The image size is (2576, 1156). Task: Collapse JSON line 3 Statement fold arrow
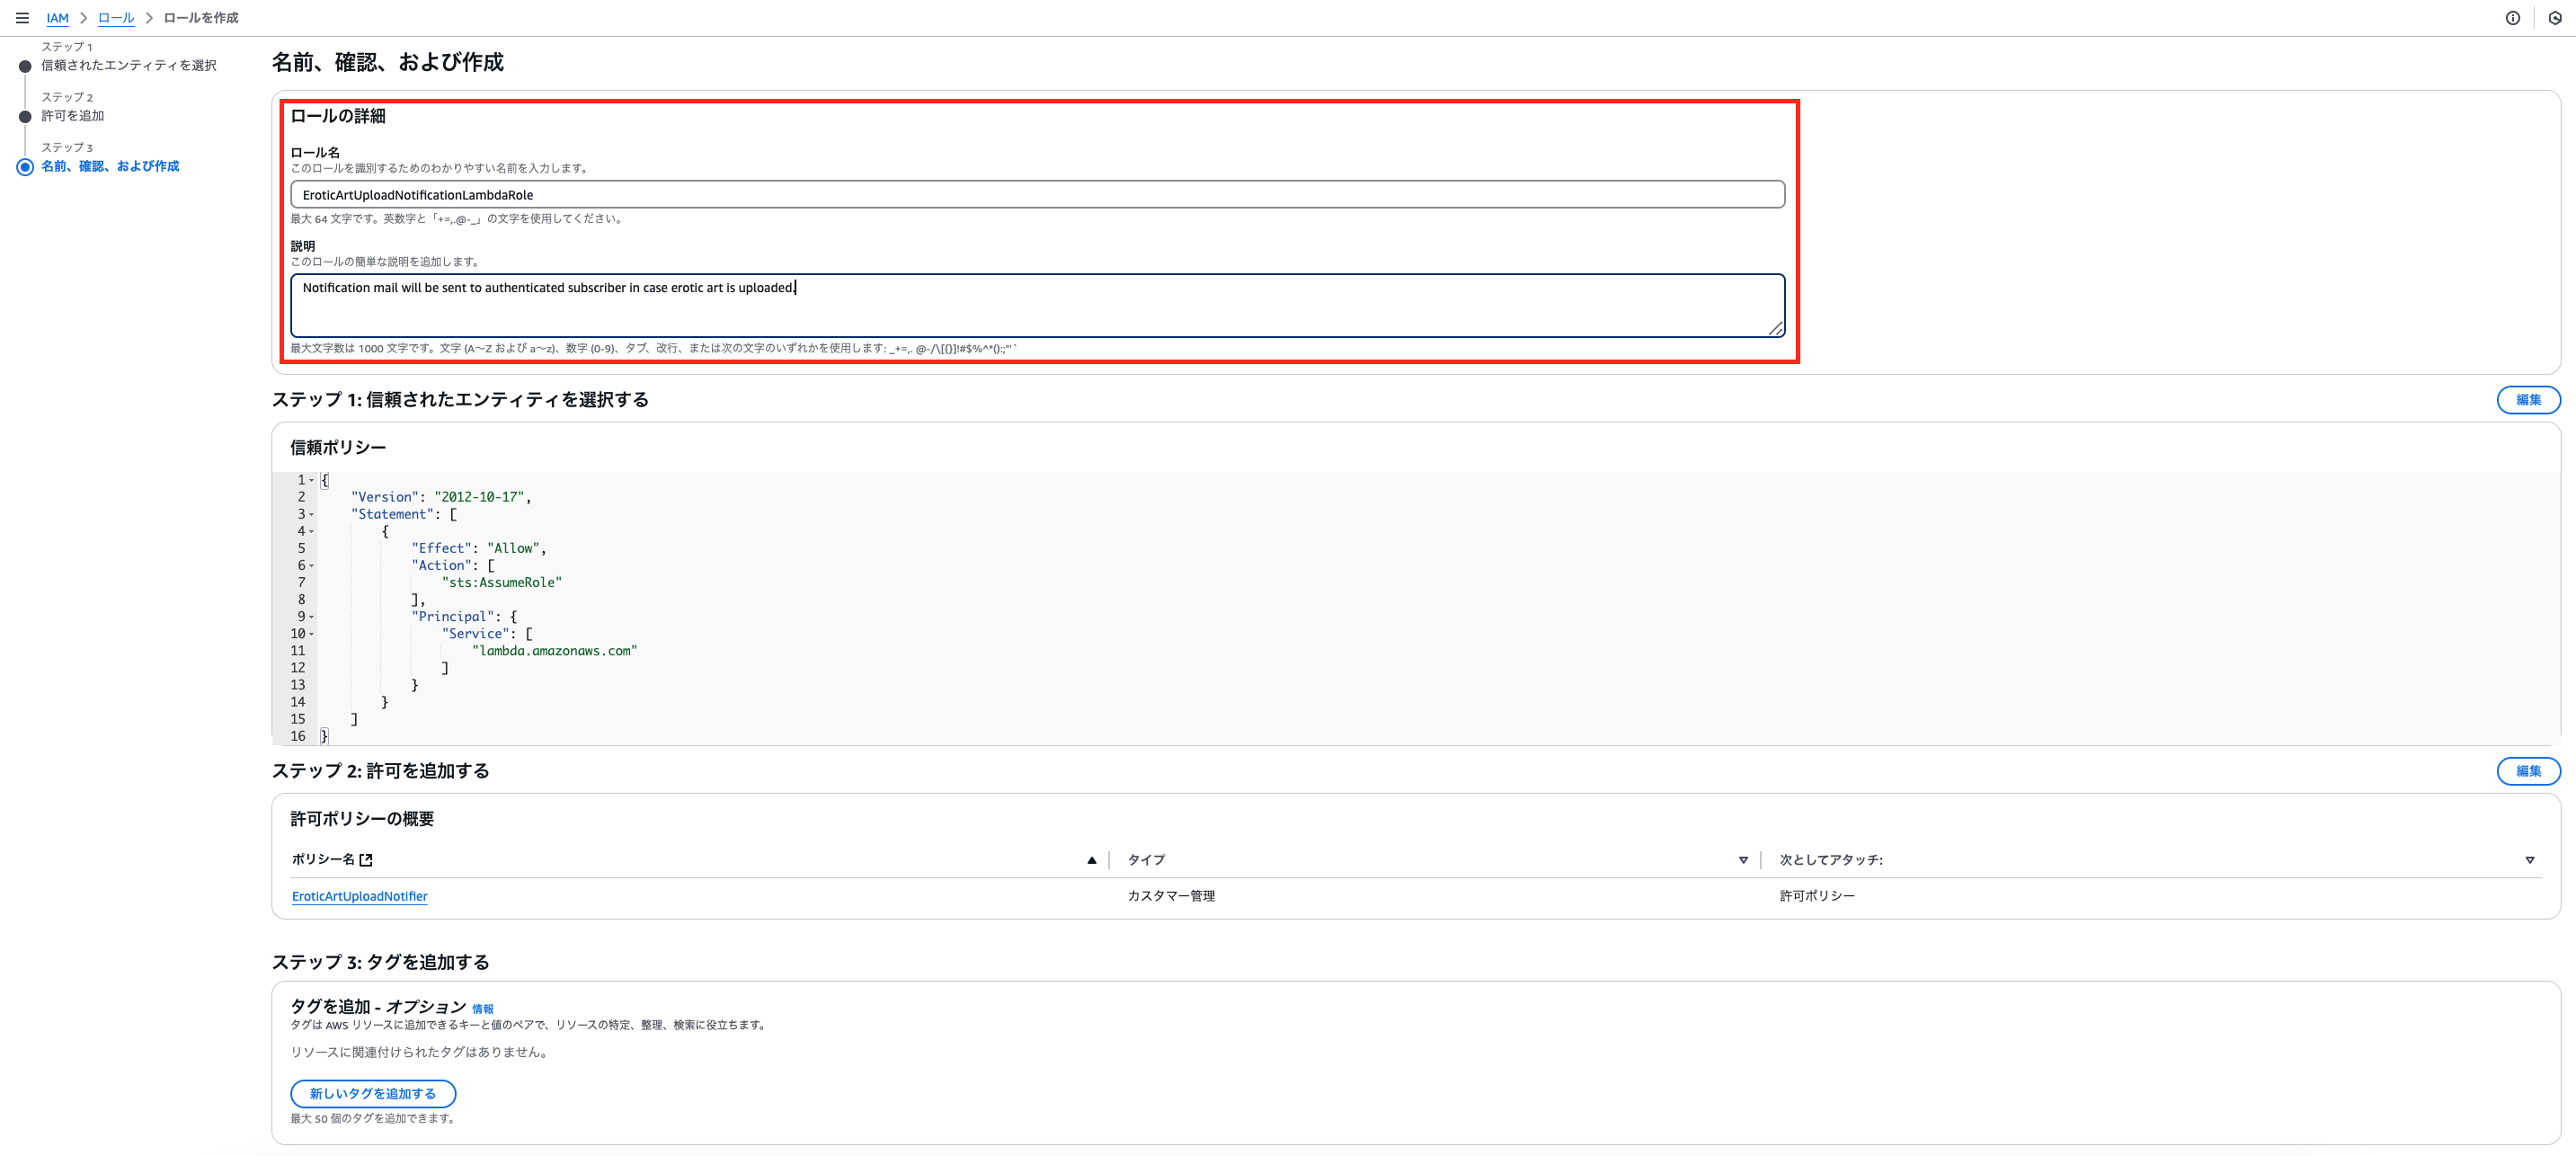311,515
